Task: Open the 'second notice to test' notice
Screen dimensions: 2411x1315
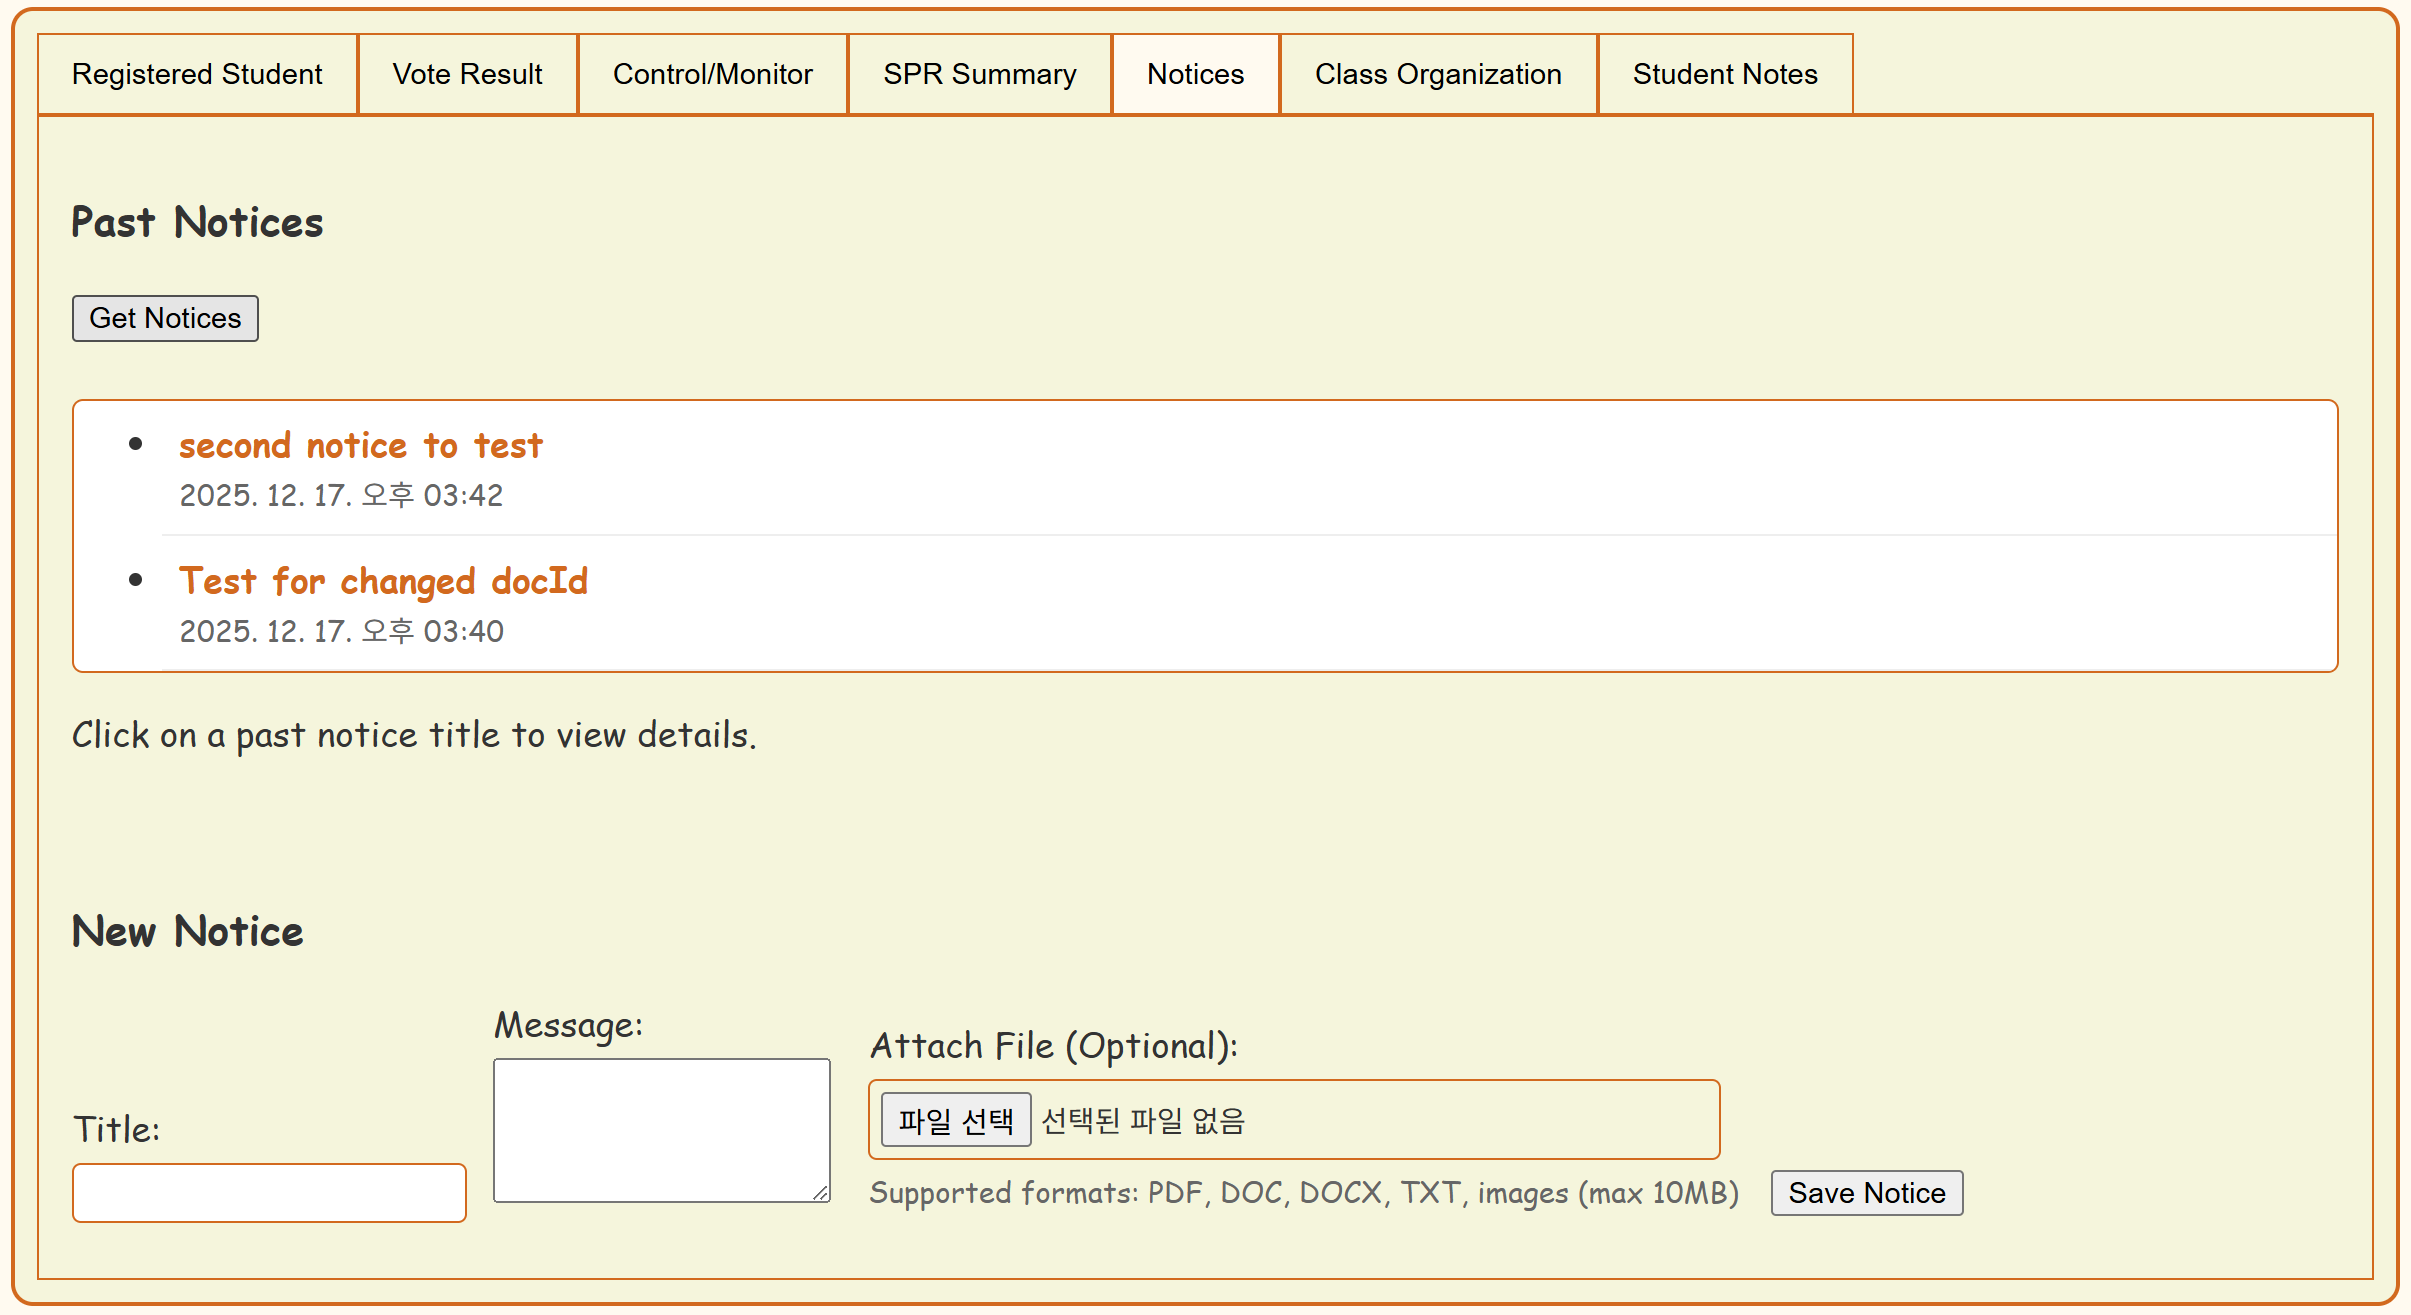Action: pos(360,445)
